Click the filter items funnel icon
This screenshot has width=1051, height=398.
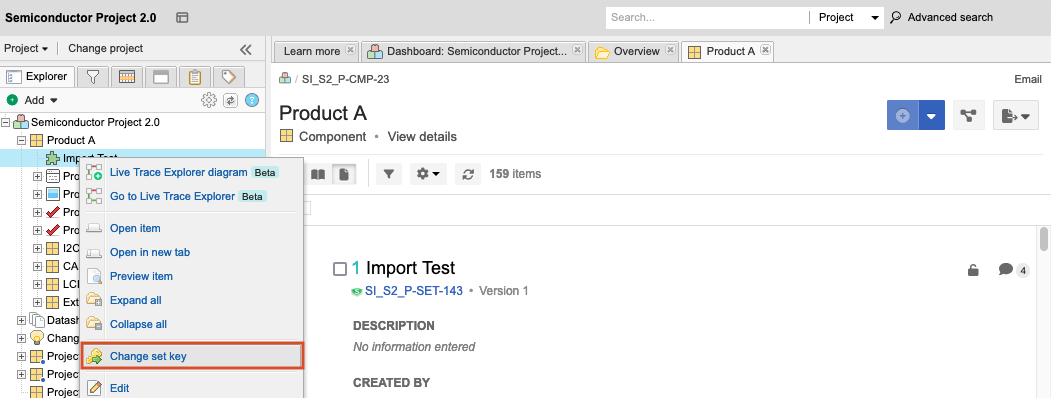point(389,174)
